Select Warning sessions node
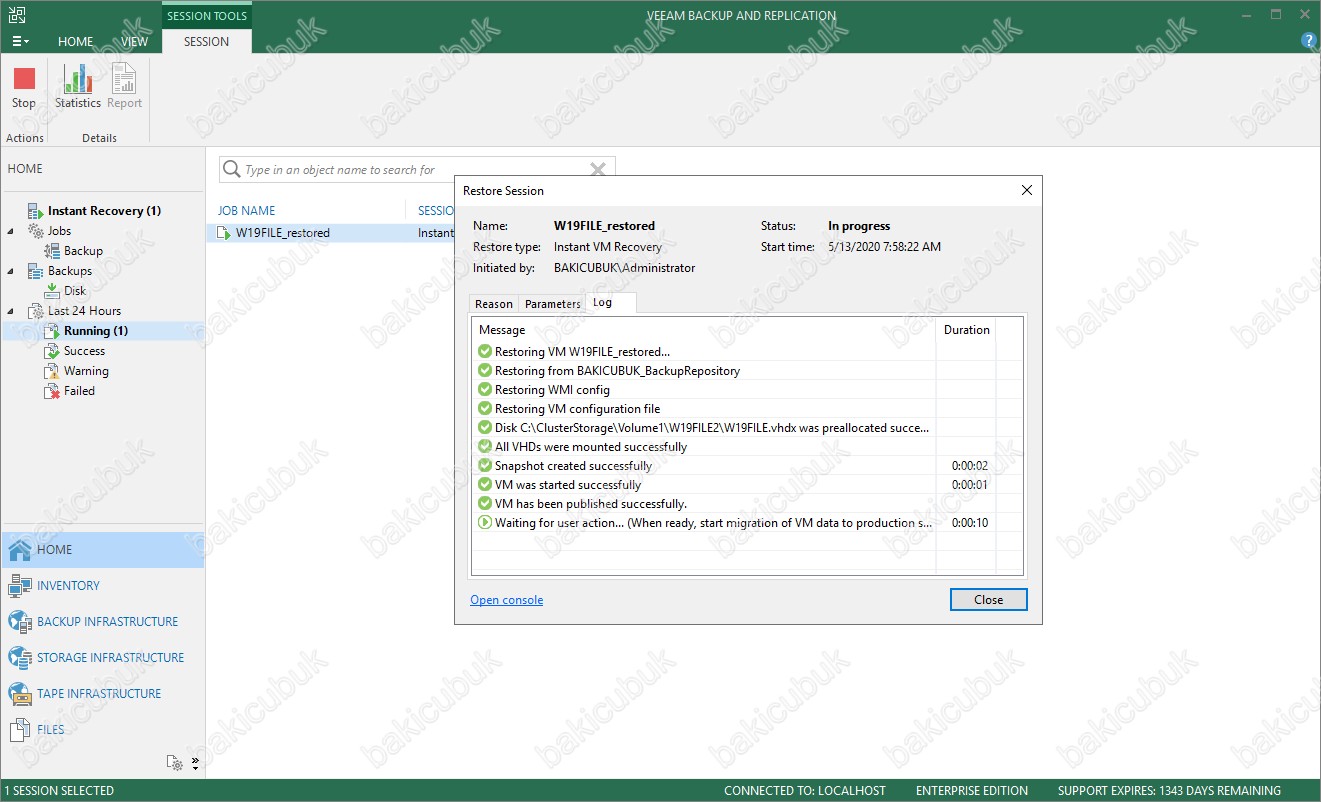 (86, 371)
